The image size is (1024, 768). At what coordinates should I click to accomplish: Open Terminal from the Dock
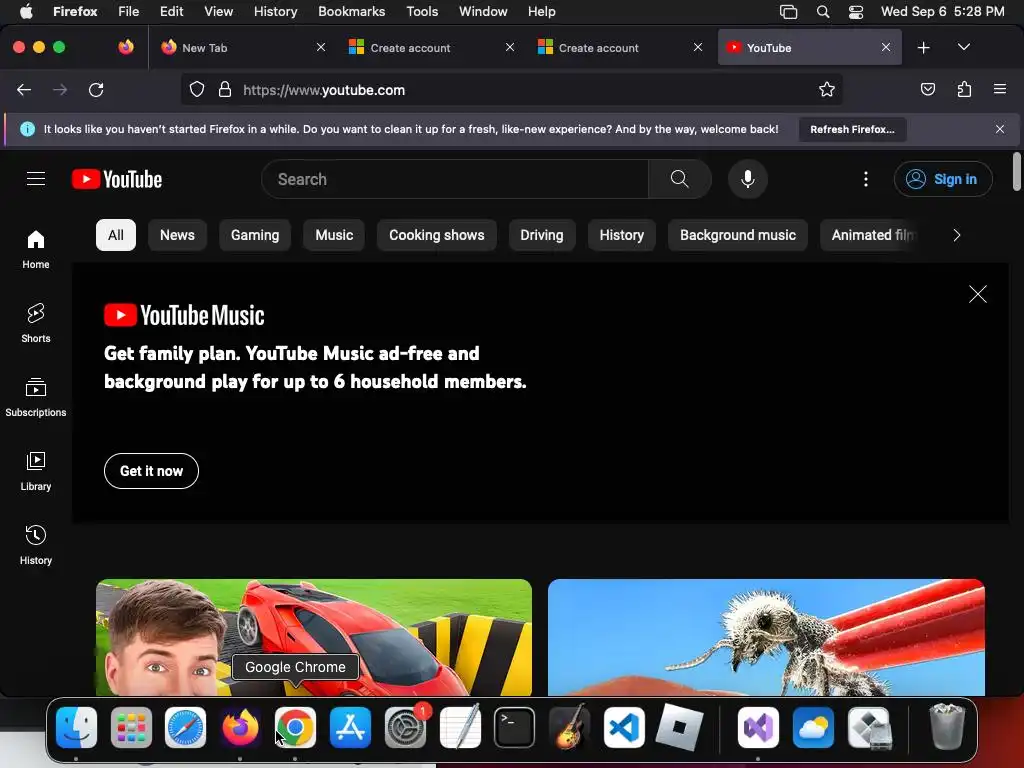[514, 728]
